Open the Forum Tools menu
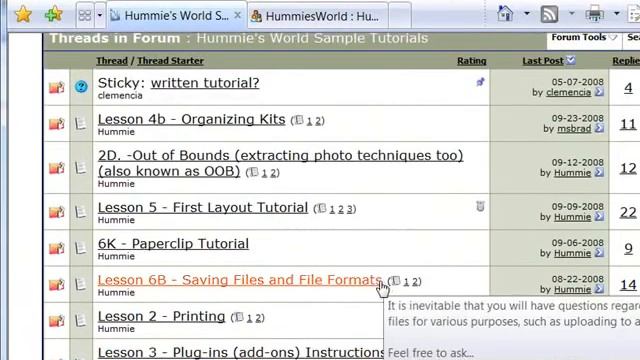The width and height of the screenshot is (640, 360). coord(584,38)
